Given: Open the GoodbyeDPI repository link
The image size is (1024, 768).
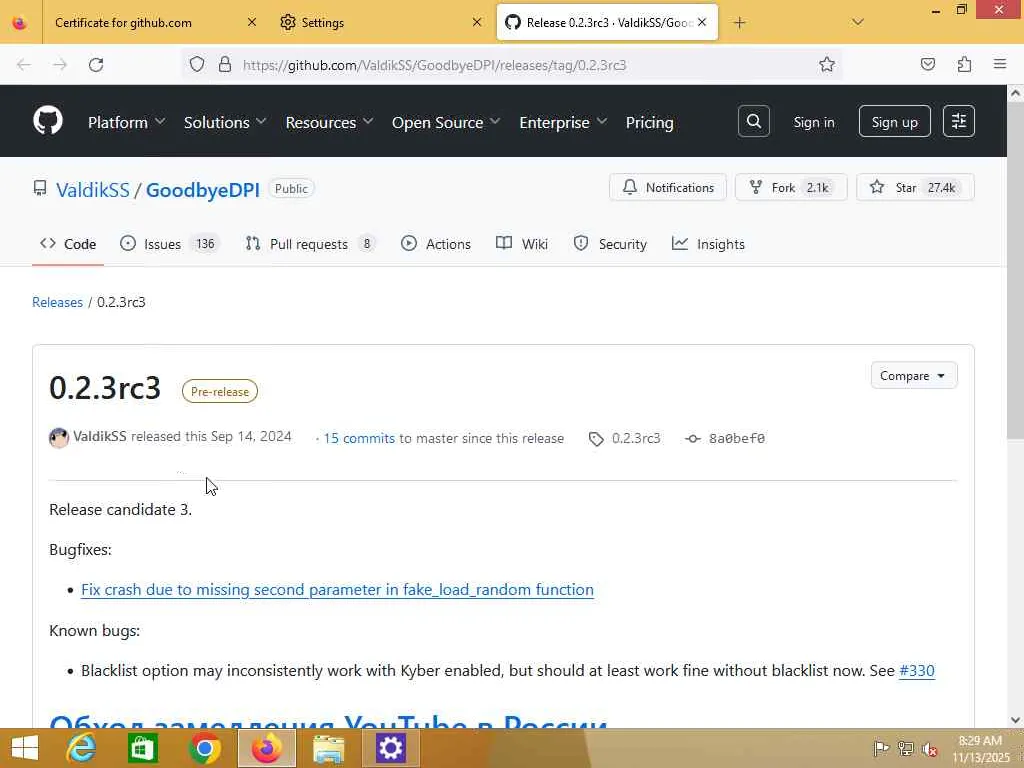Looking at the screenshot, I should click(x=202, y=190).
